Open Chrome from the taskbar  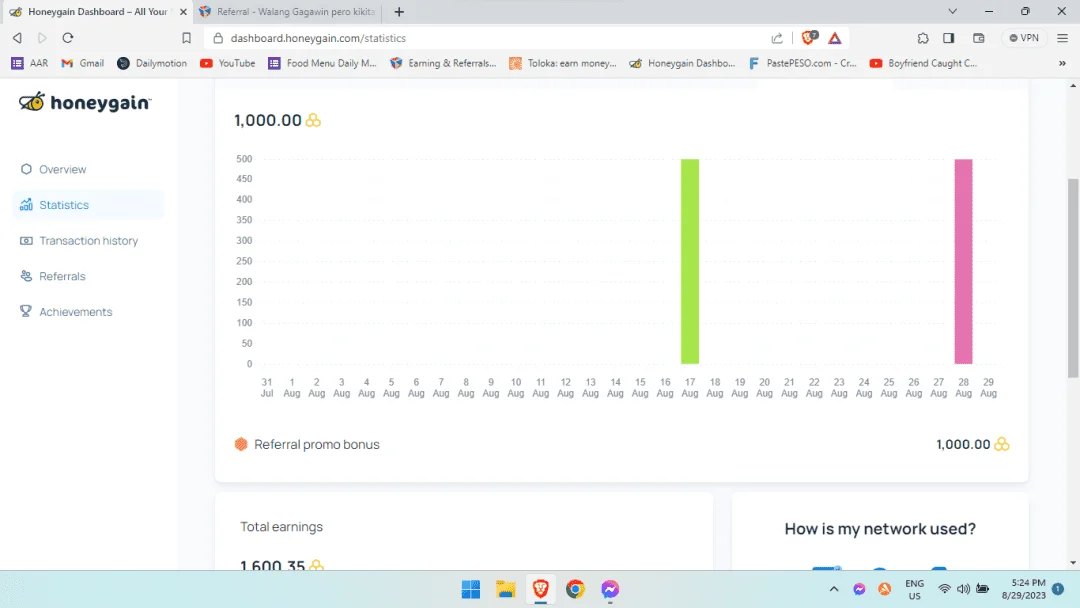575,589
